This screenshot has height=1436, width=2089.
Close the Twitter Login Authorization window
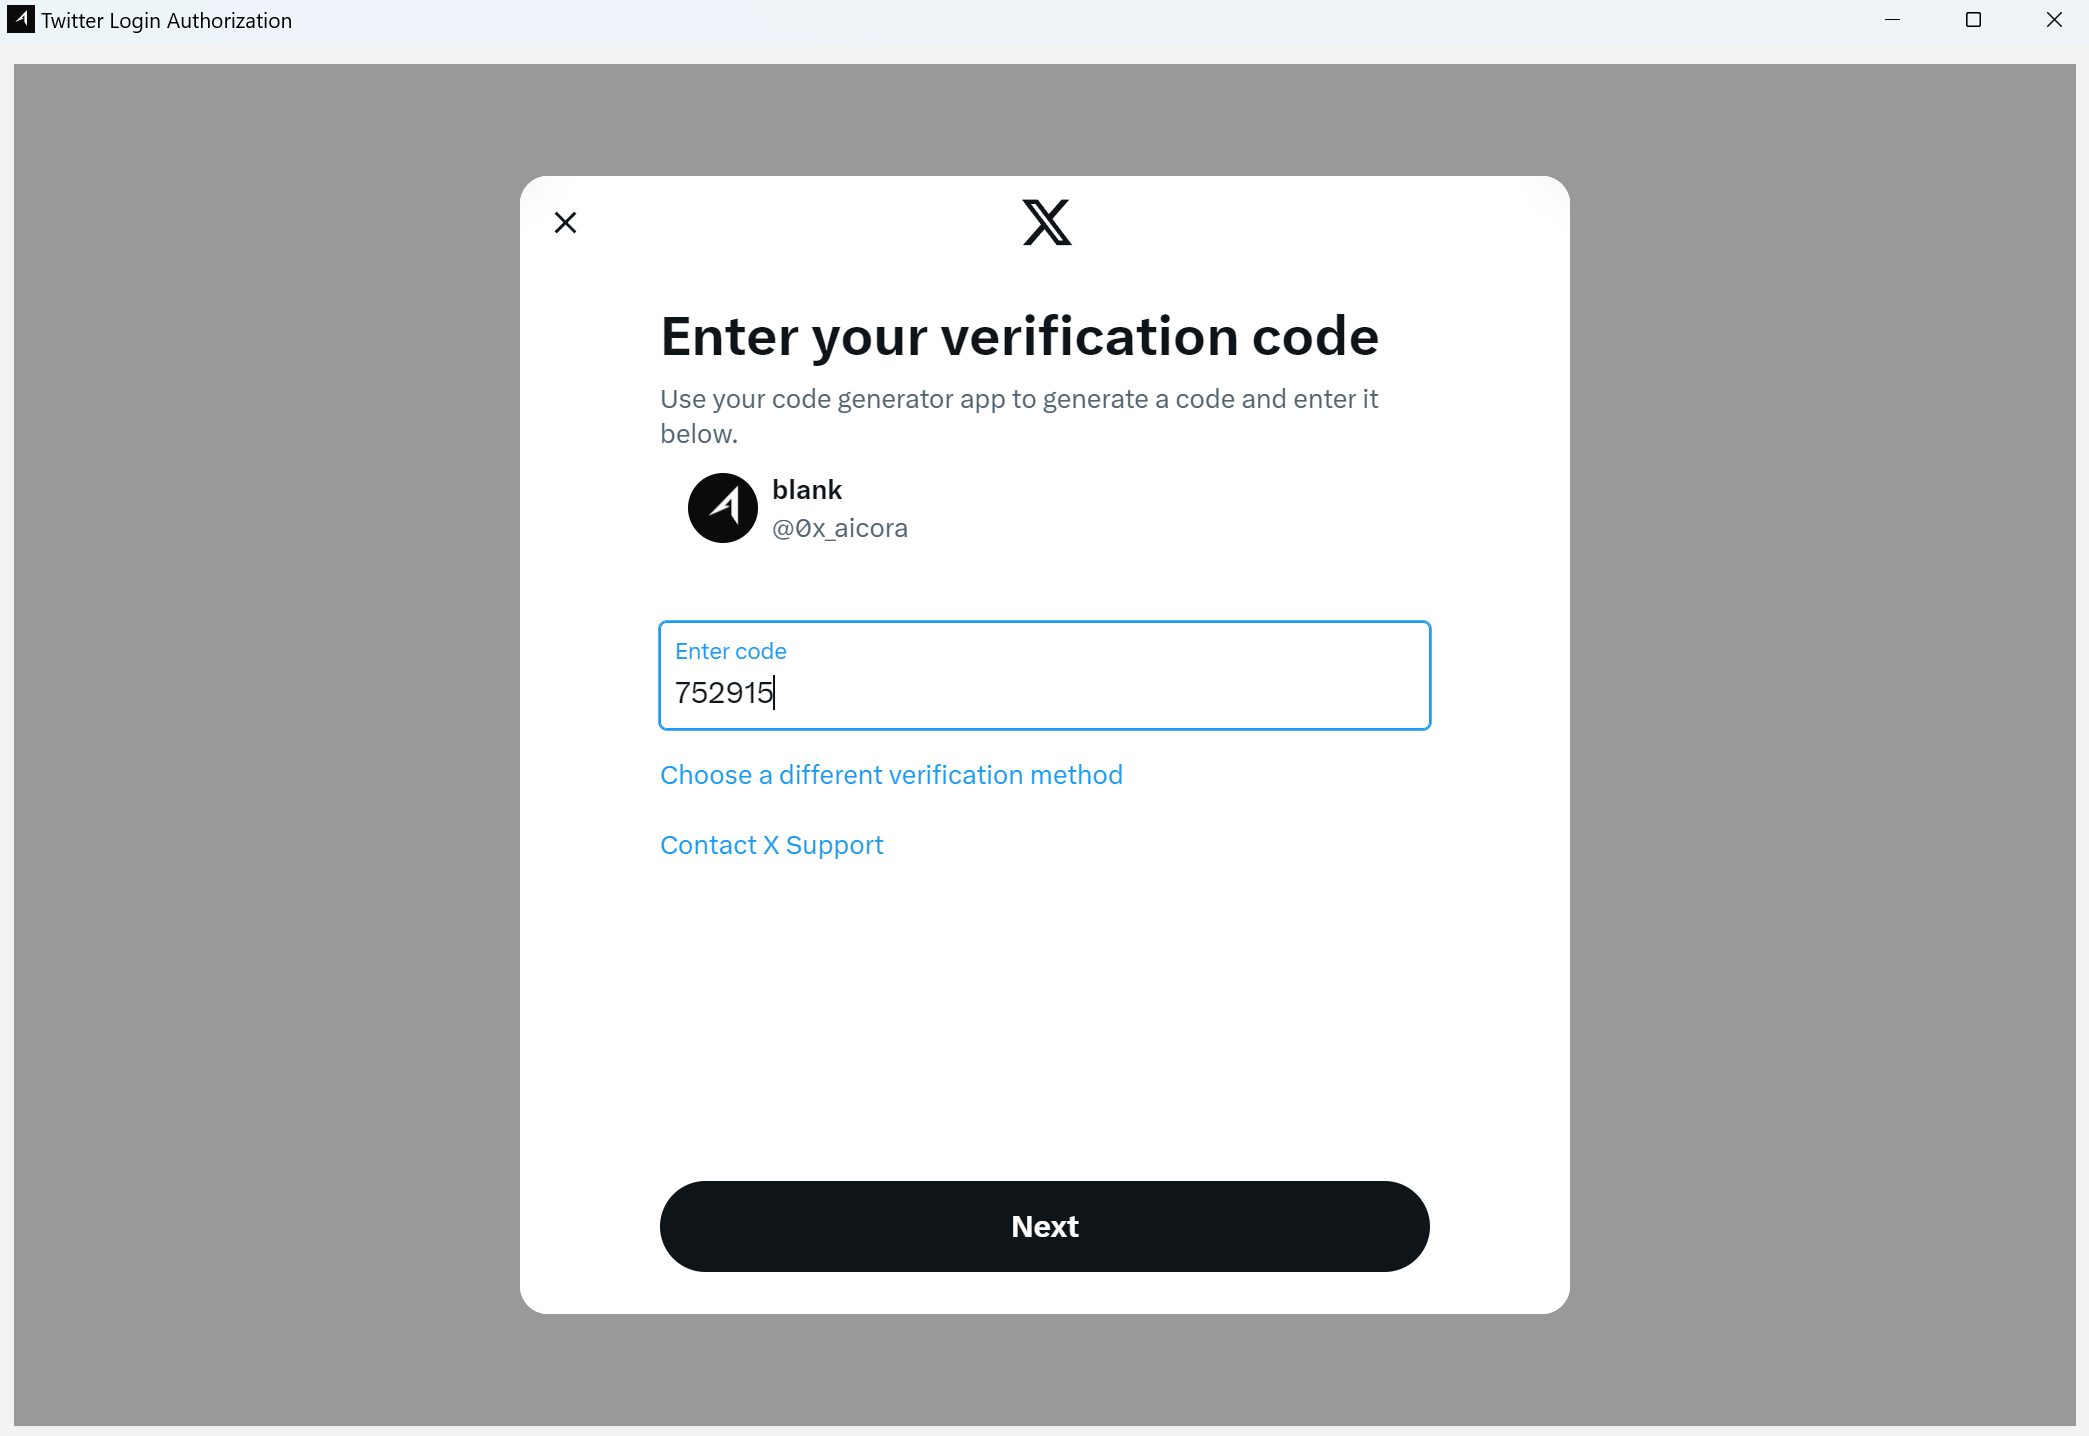pyautogui.click(x=2054, y=20)
